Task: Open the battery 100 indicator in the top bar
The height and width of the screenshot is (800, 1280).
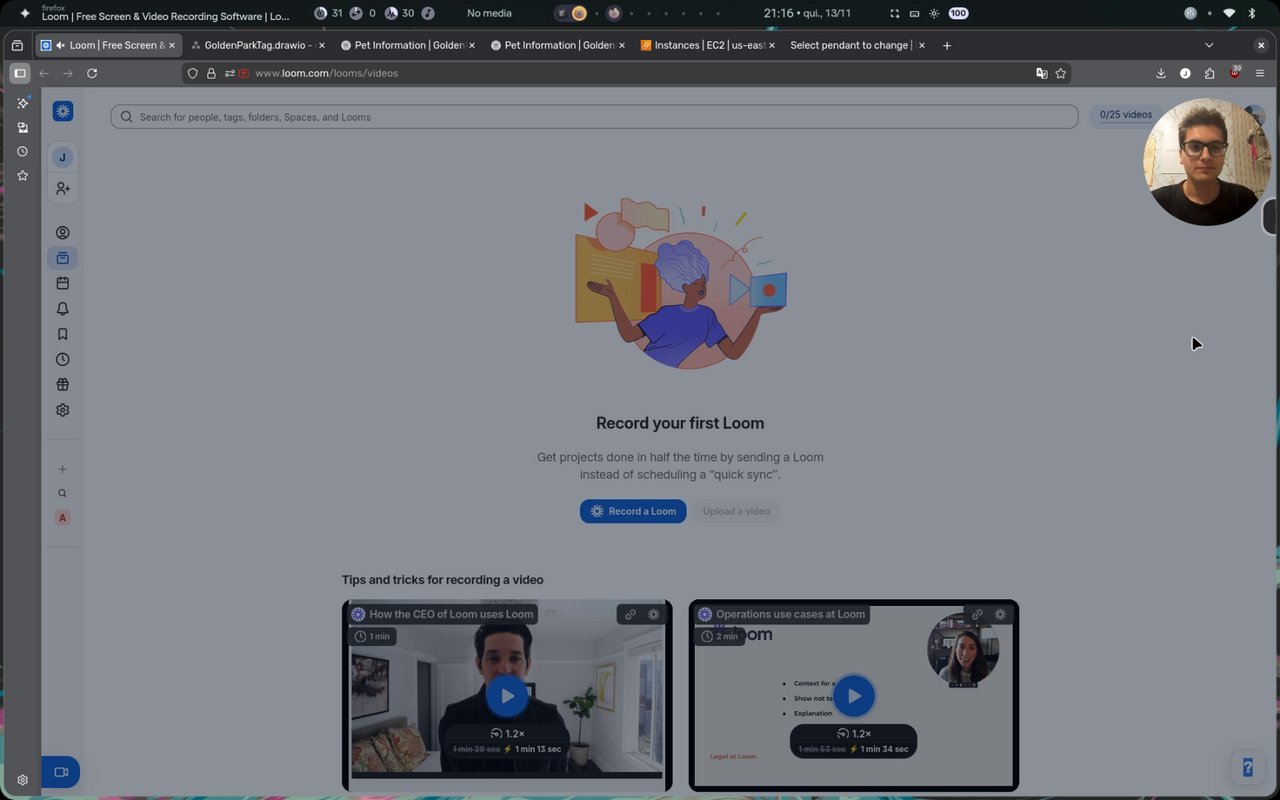Action: coord(958,13)
